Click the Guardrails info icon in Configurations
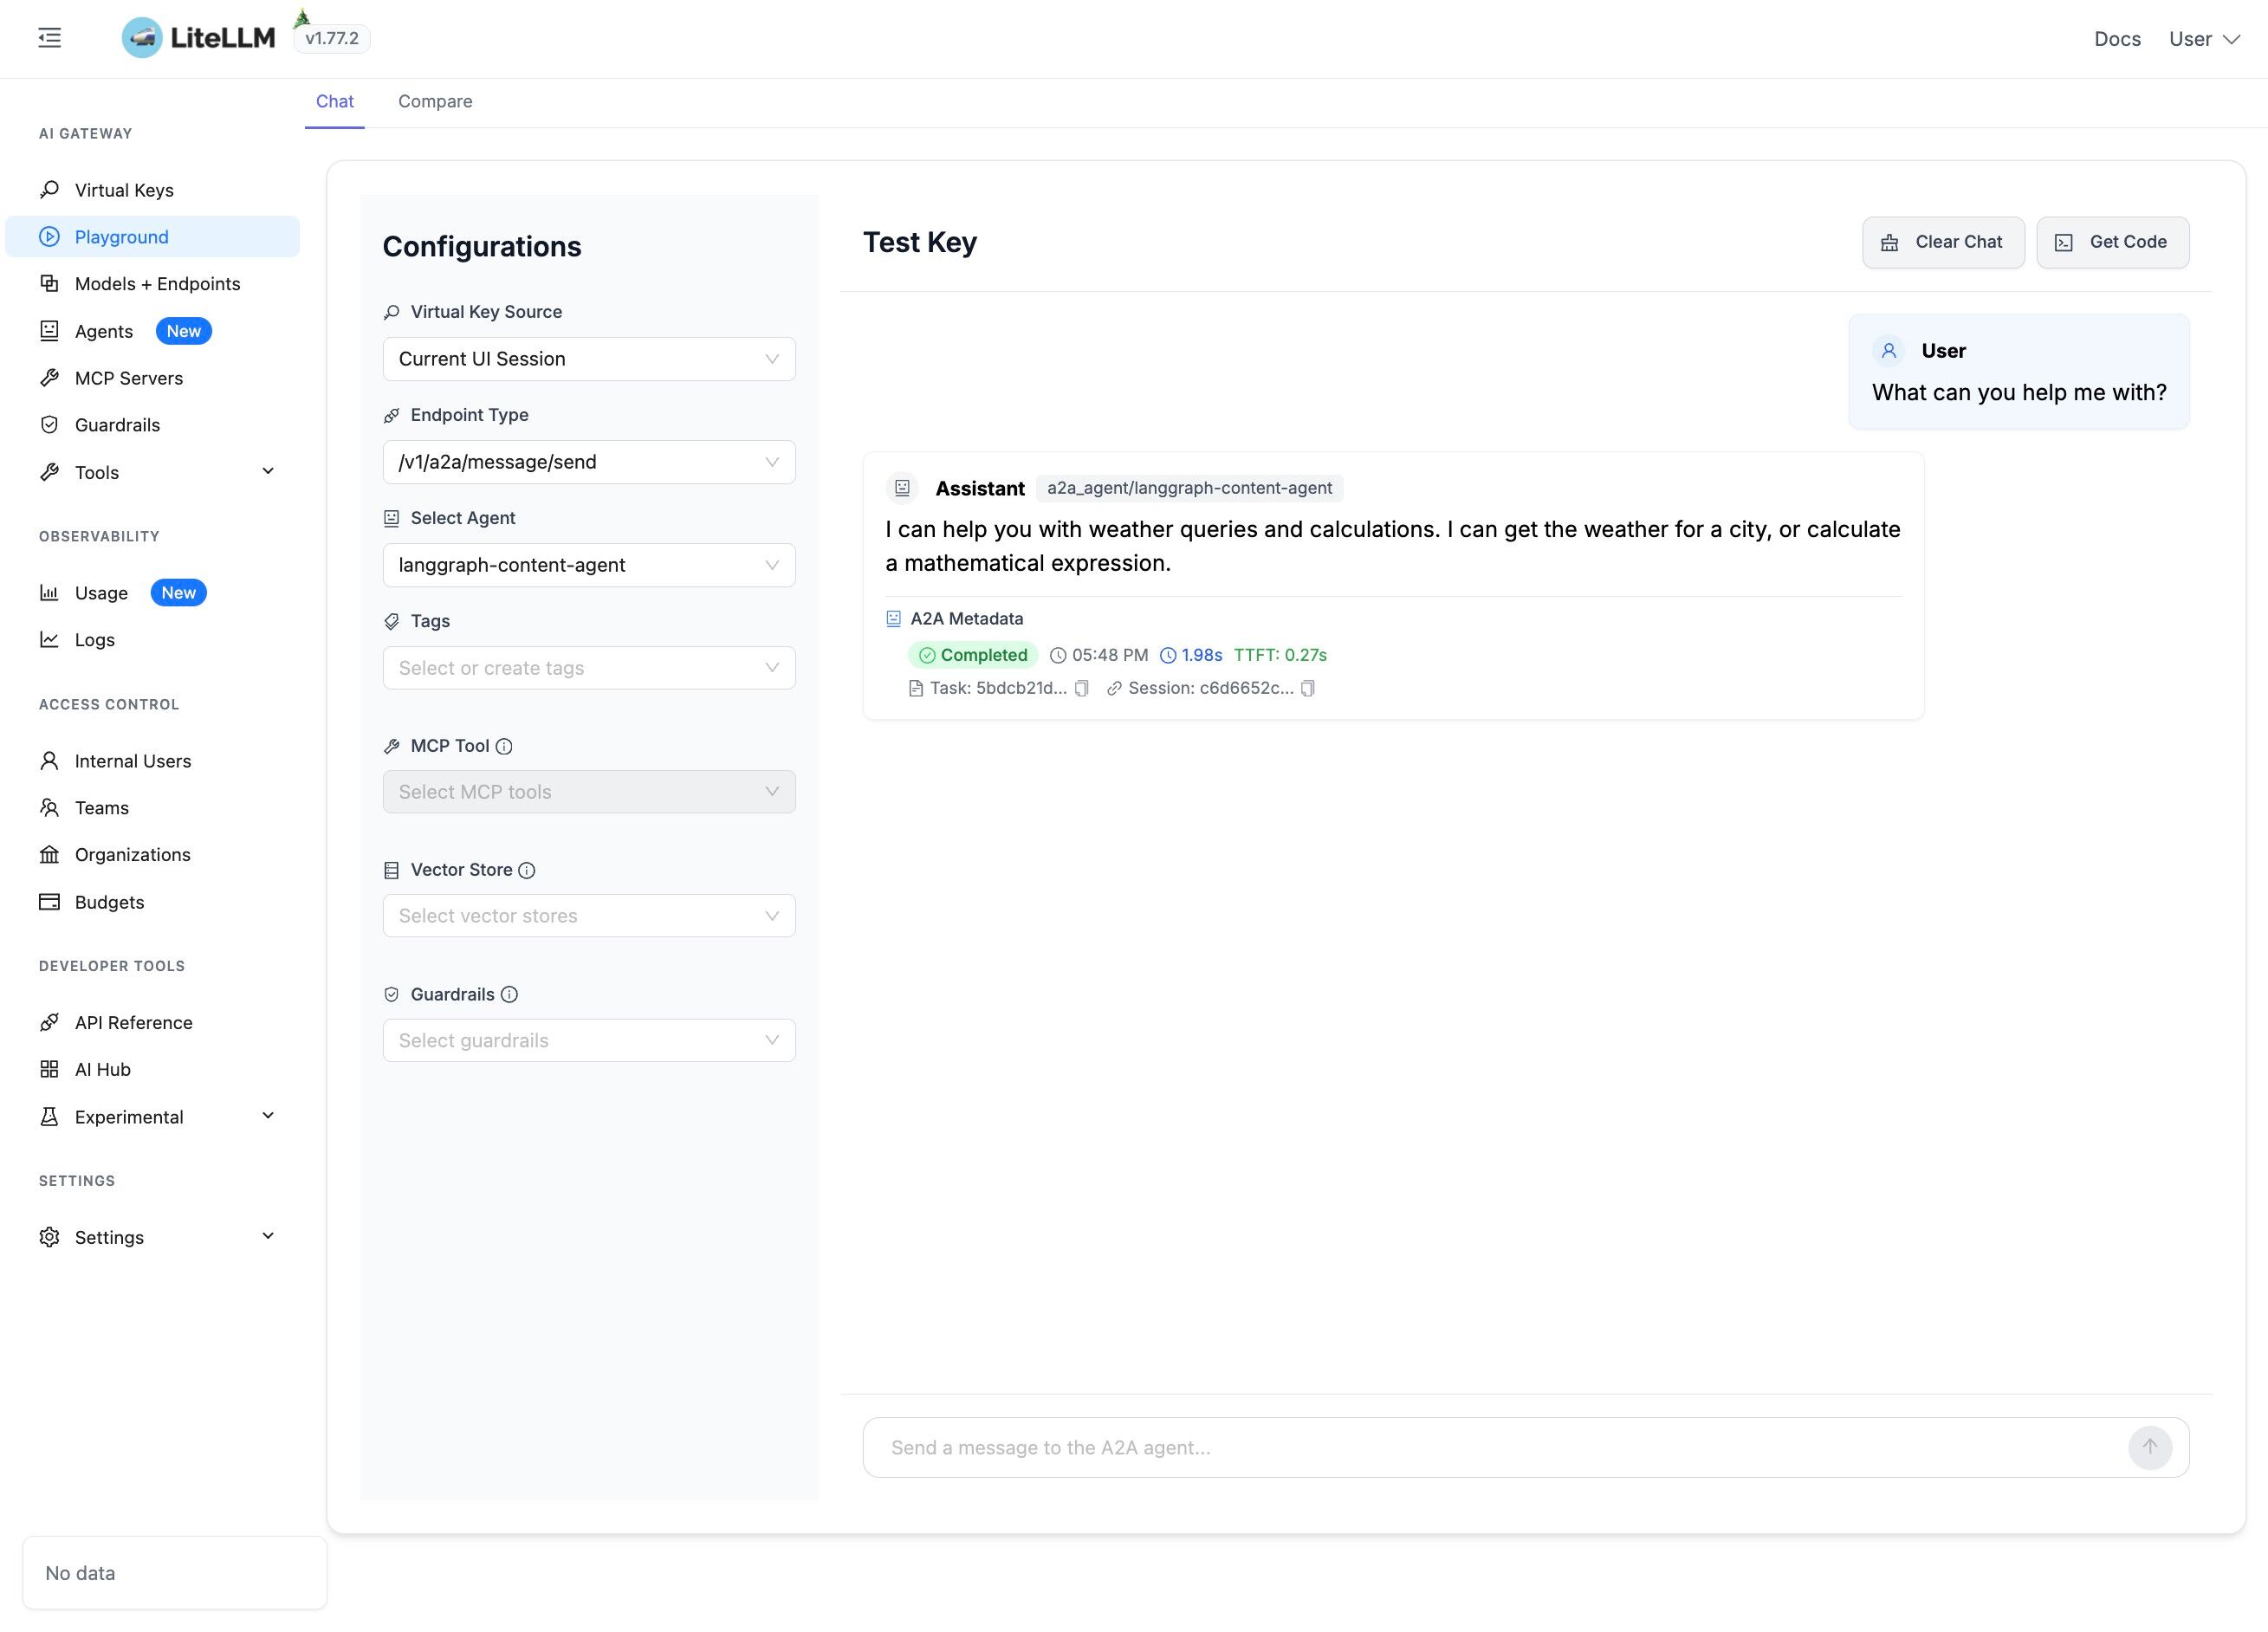This screenshot has width=2268, height=1632. click(509, 994)
